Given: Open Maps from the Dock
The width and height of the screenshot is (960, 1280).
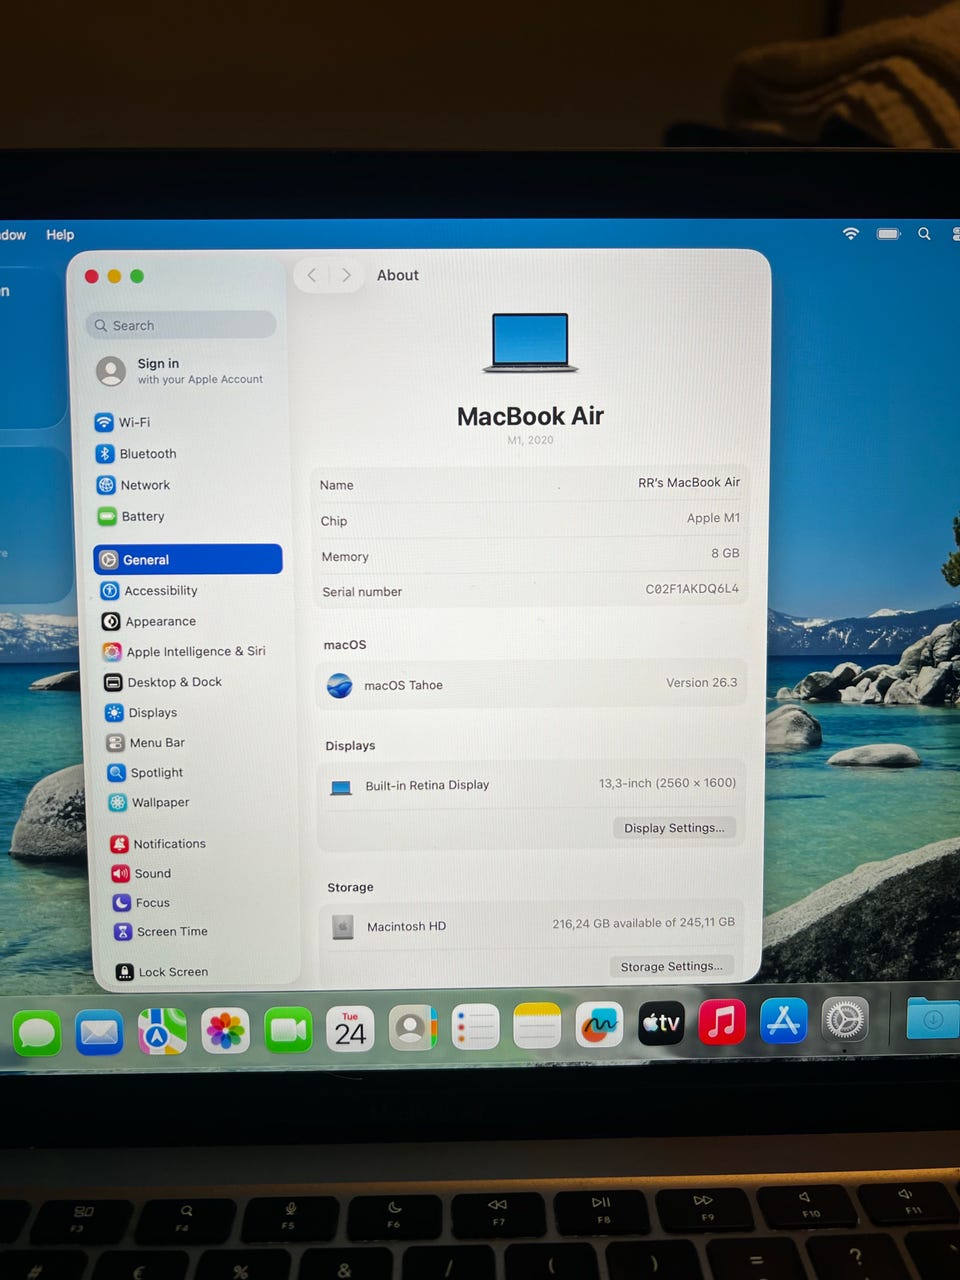Looking at the screenshot, I should (162, 1031).
